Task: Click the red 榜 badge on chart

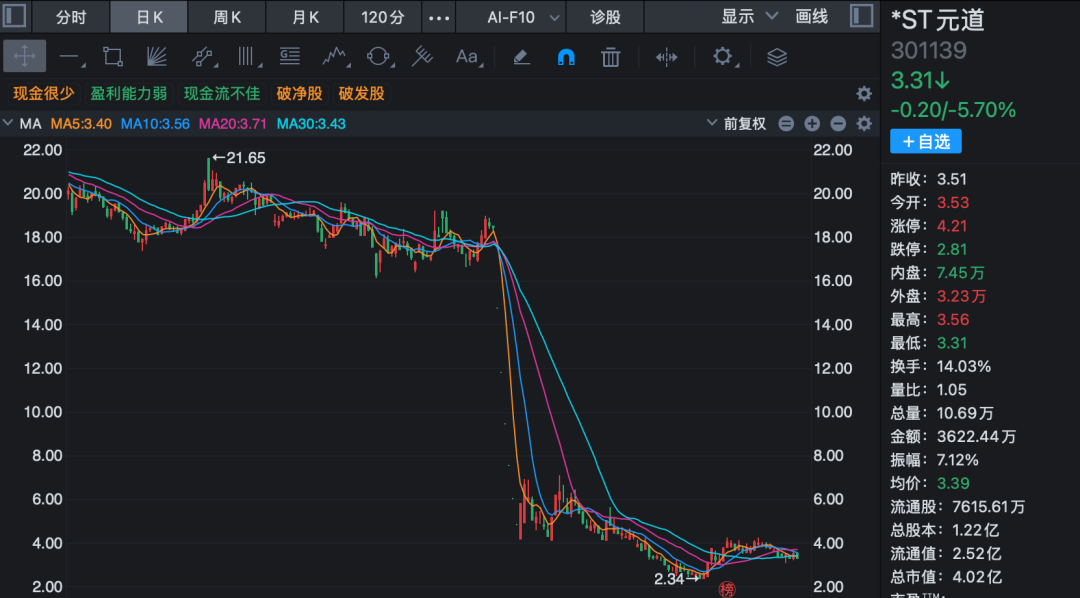Action: point(727,589)
